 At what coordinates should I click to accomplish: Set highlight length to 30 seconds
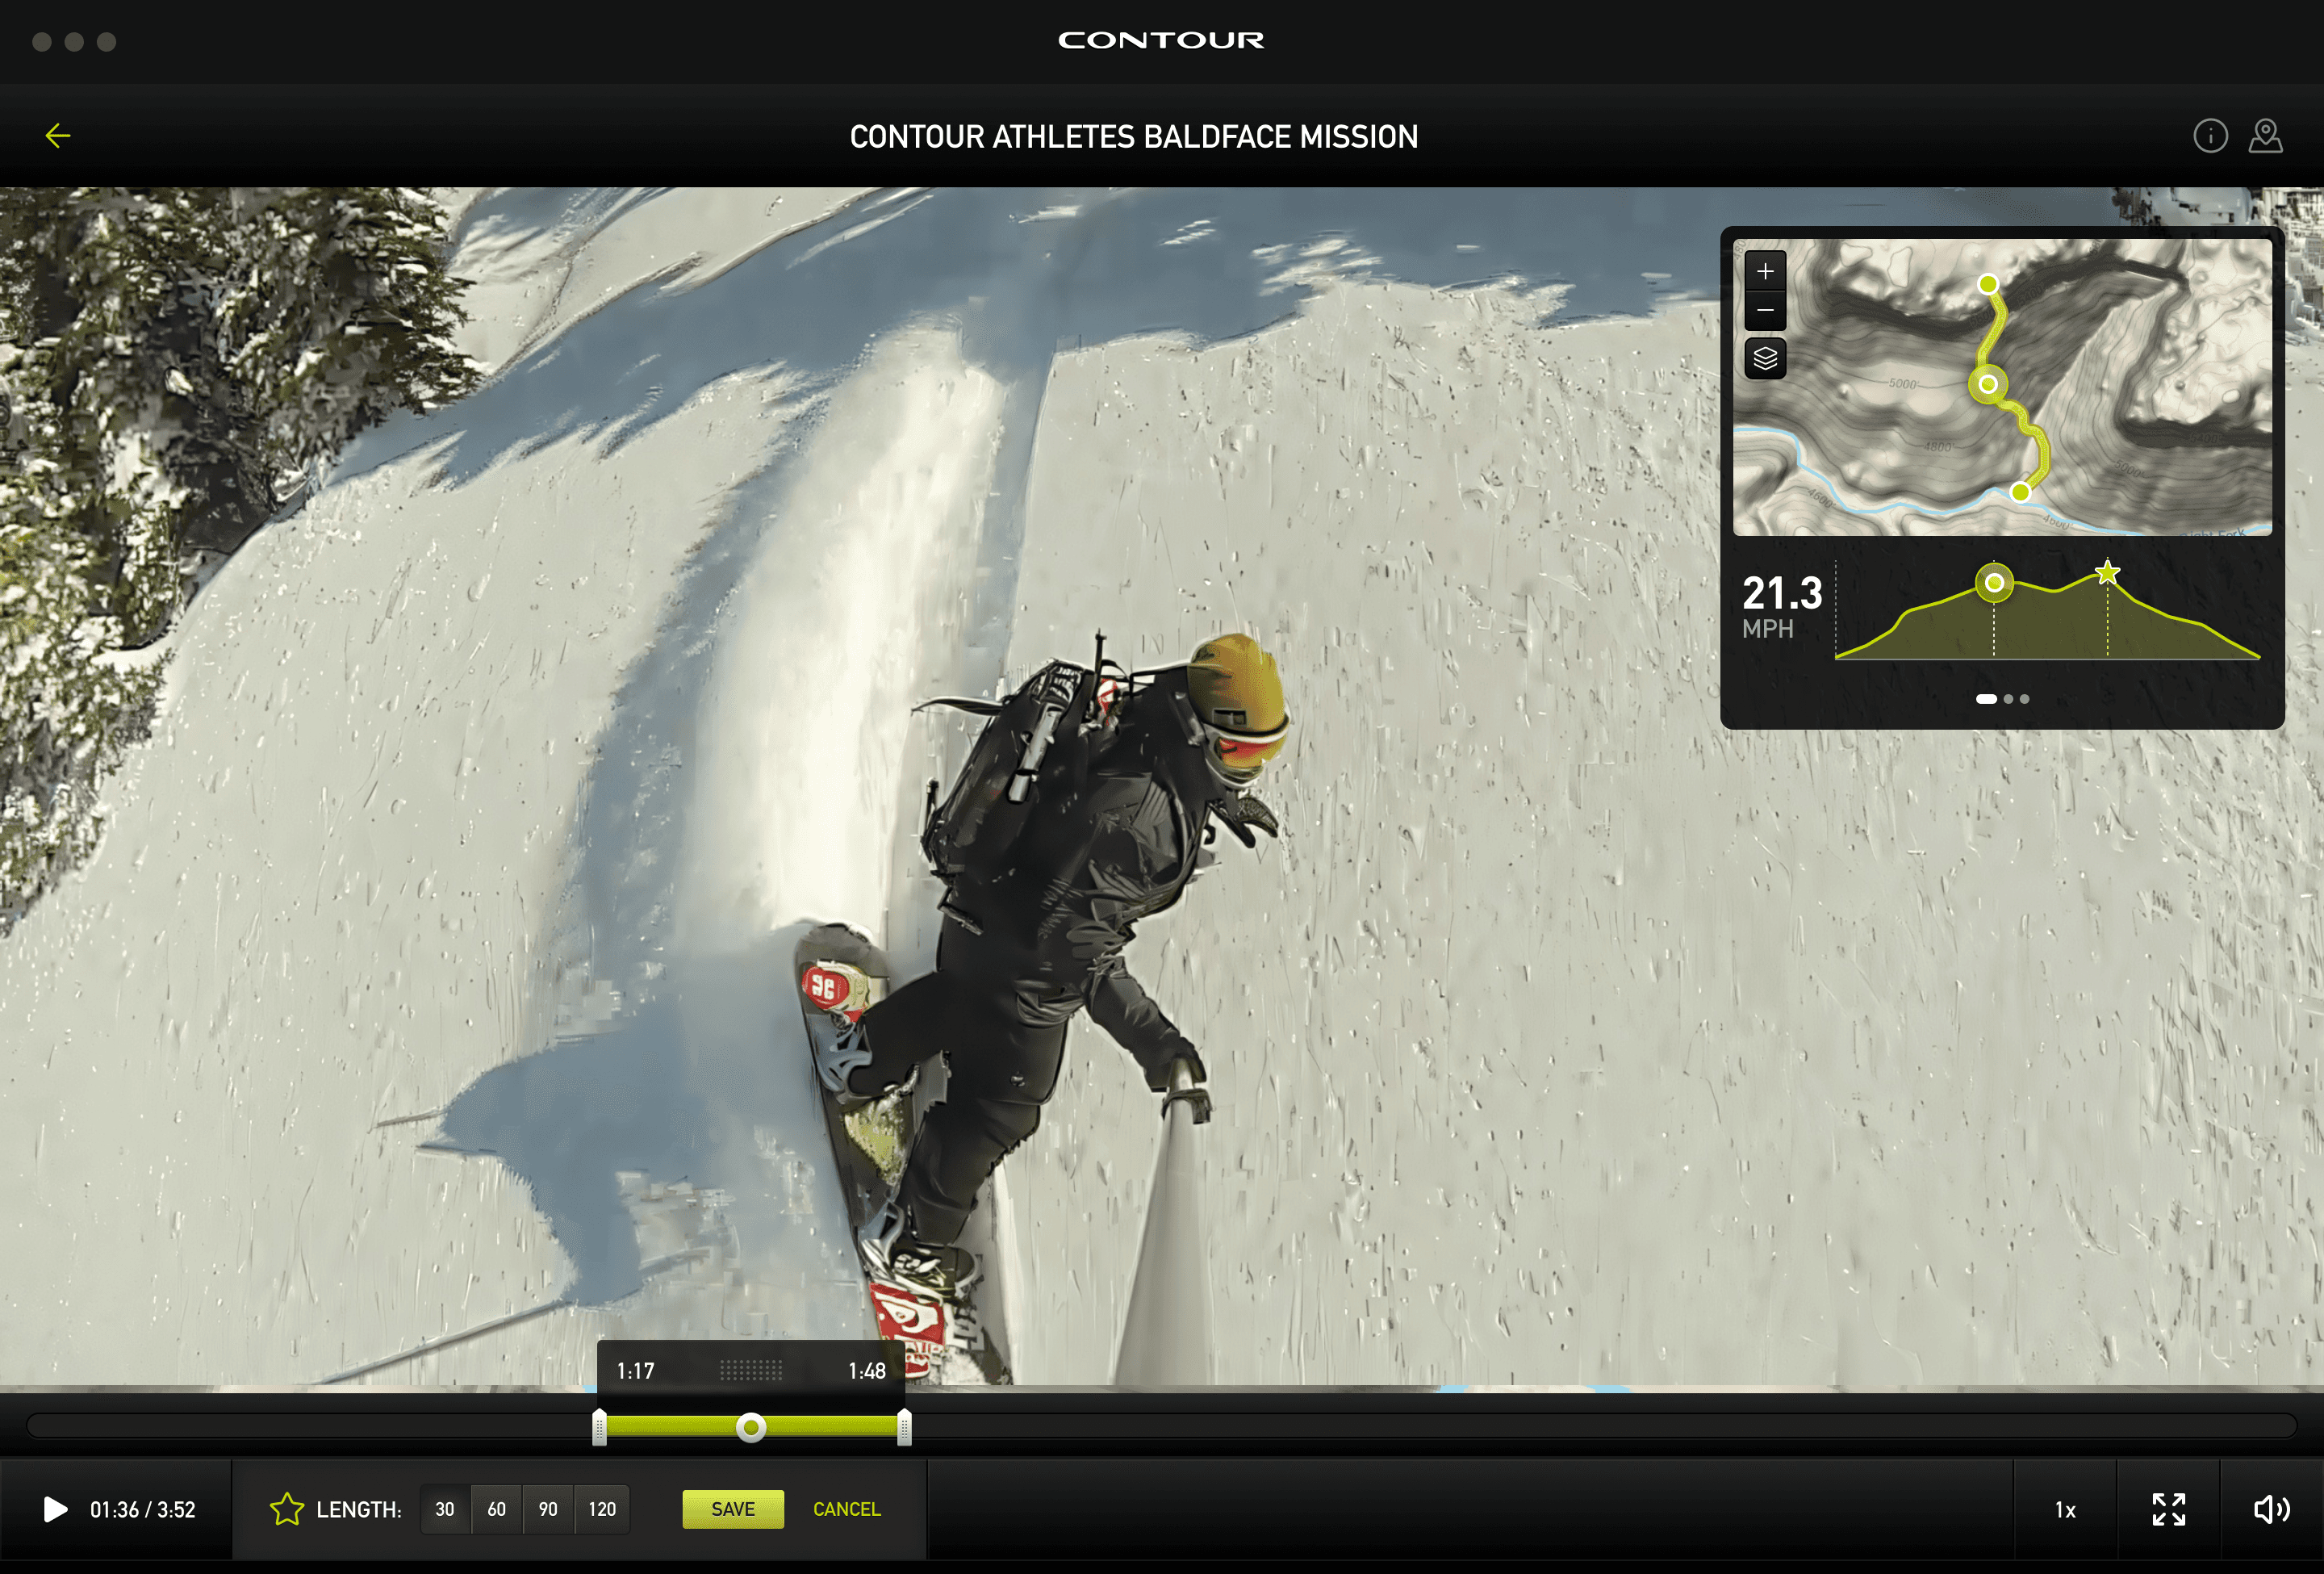pos(445,1509)
